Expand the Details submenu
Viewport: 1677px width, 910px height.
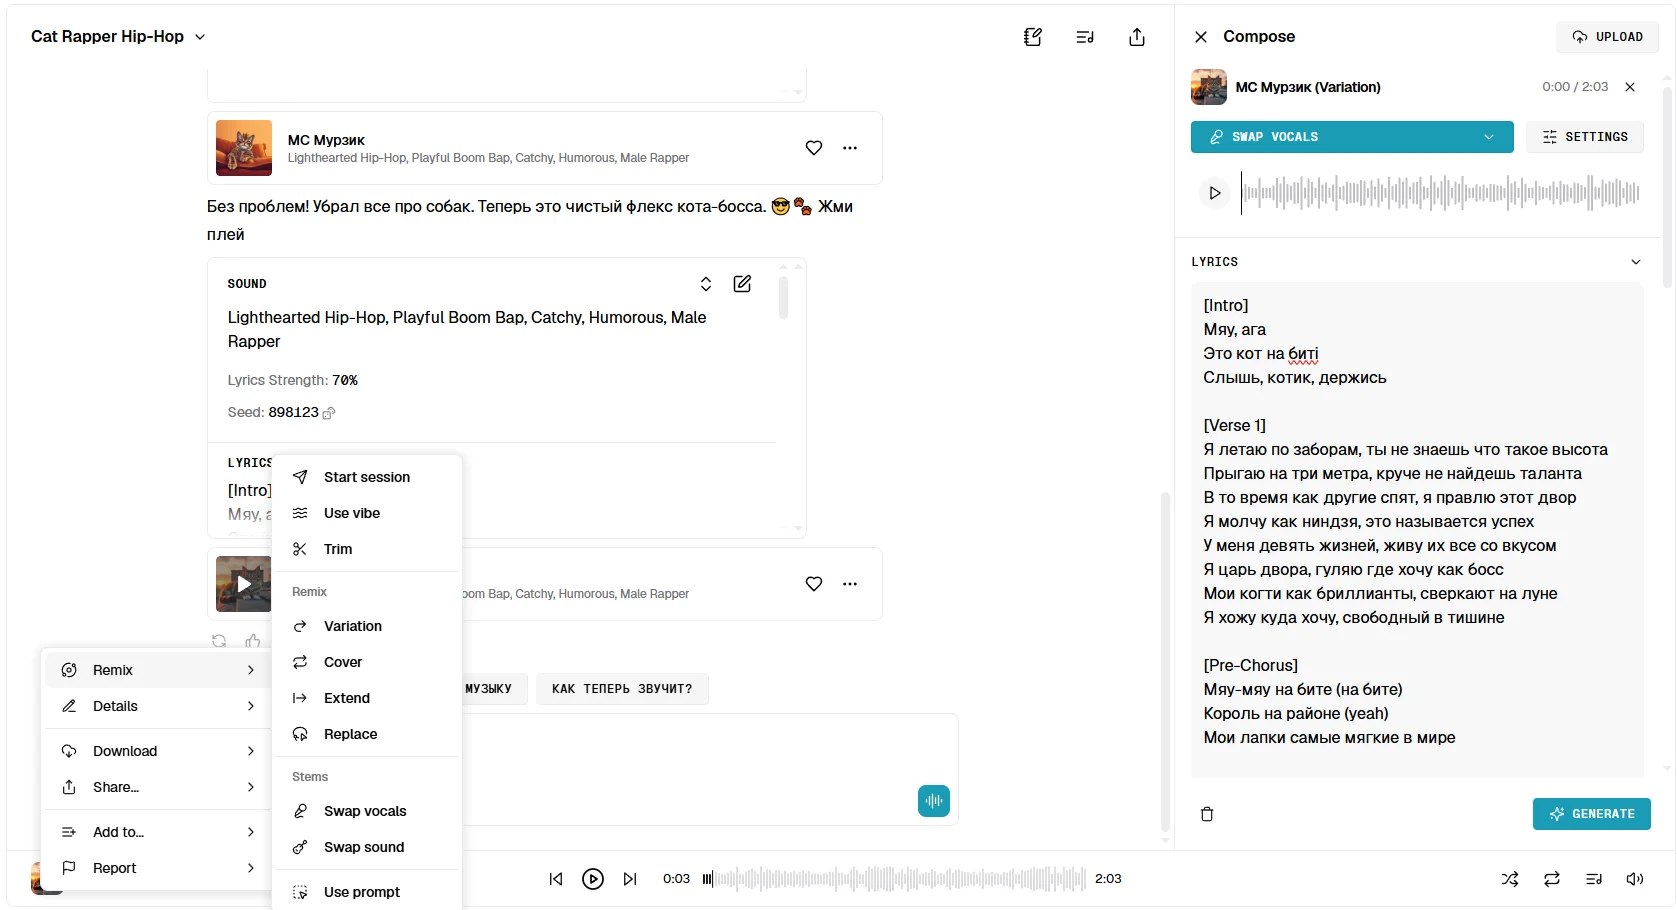157,706
